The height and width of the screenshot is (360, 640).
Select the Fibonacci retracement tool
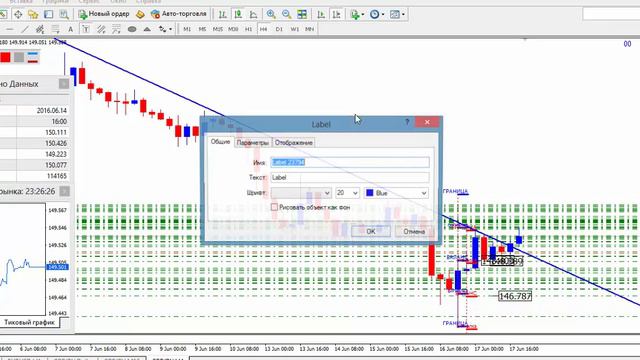point(55,29)
